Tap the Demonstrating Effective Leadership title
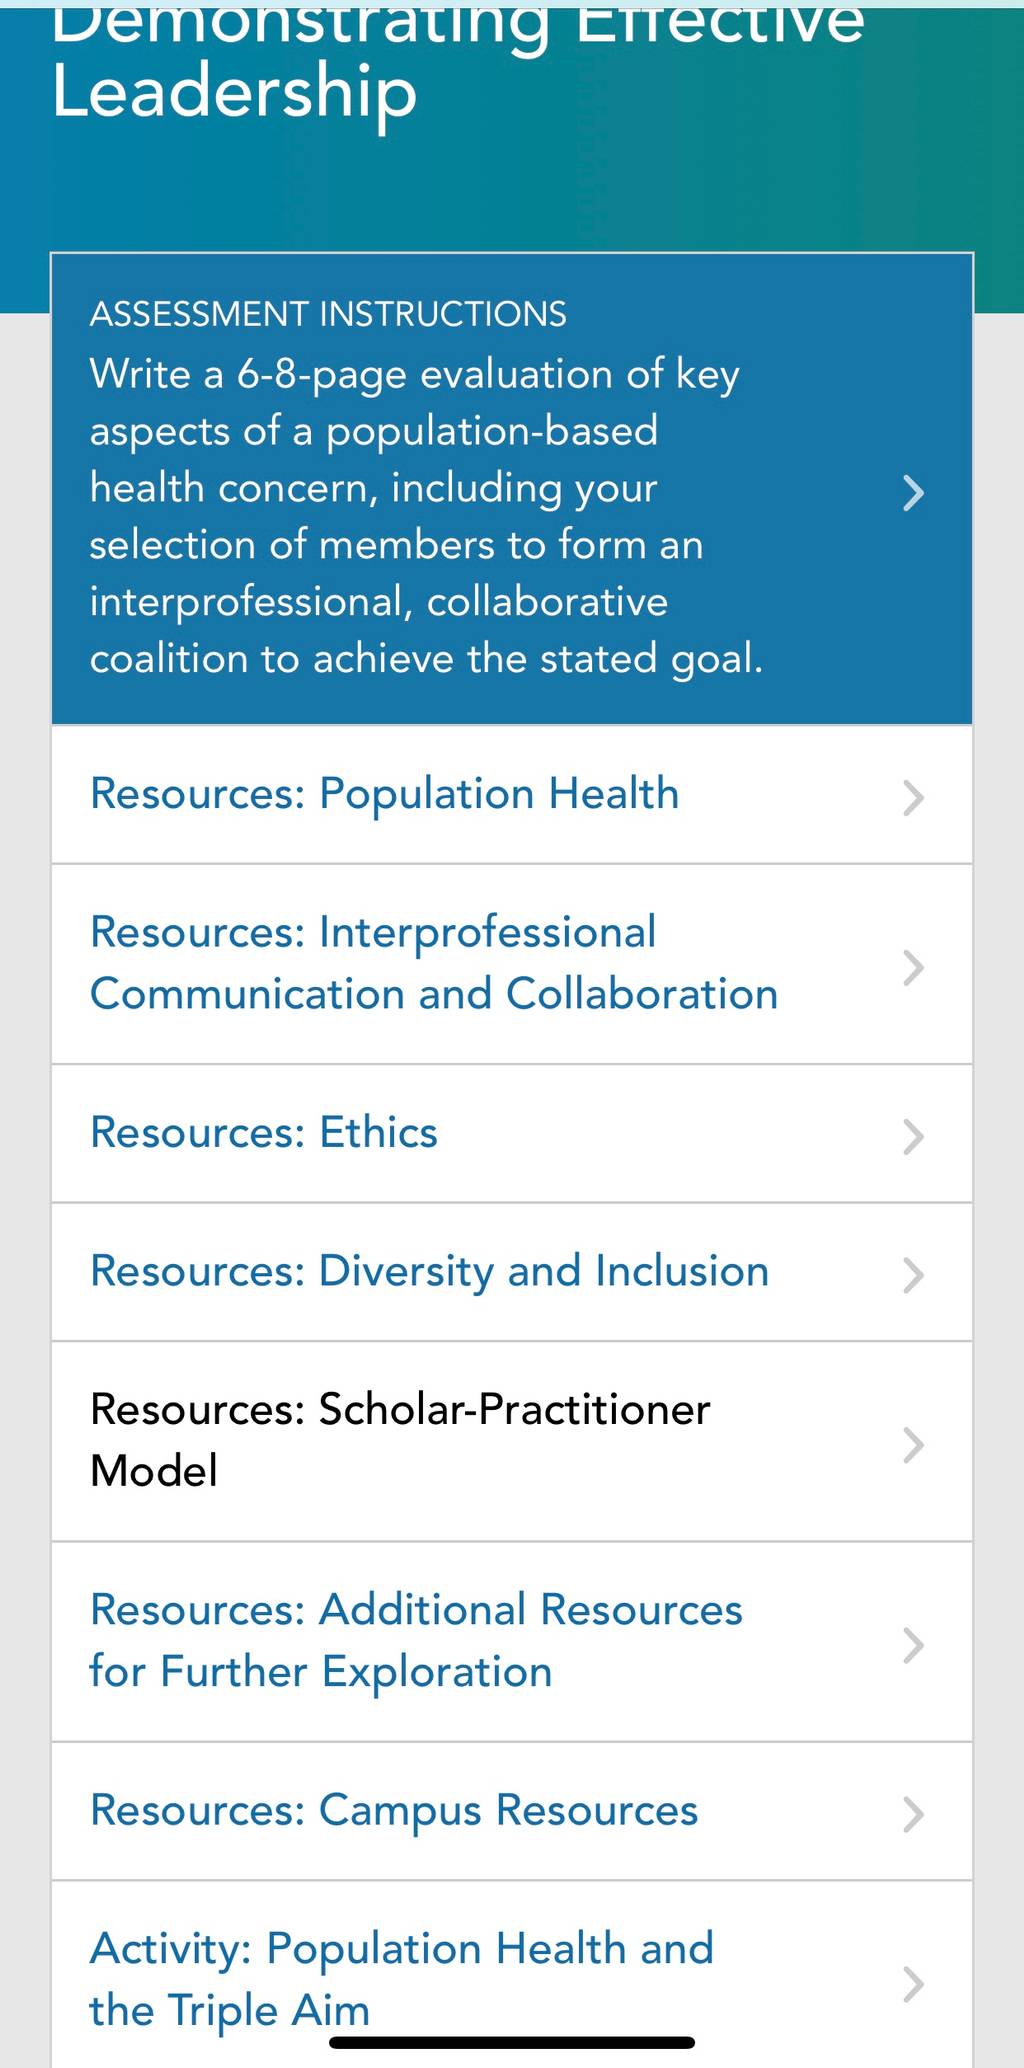Image resolution: width=1024 pixels, height=2068 pixels. pyautogui.click(x=458, y=62)
